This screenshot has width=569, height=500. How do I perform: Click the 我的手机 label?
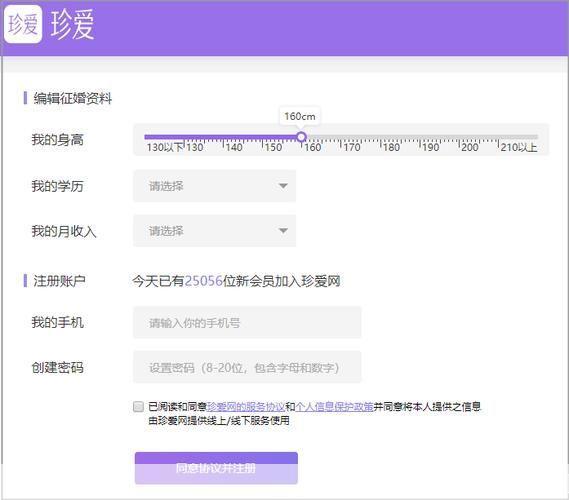click(x=57, y=322)
